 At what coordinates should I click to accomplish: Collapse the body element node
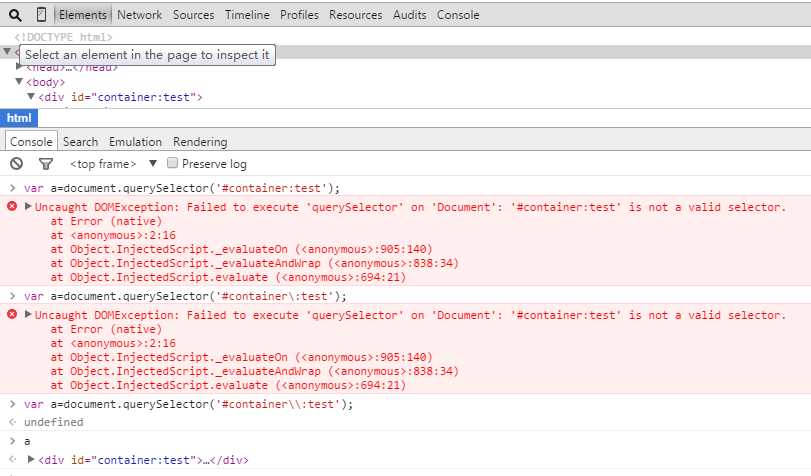click(x=19, y=82)
